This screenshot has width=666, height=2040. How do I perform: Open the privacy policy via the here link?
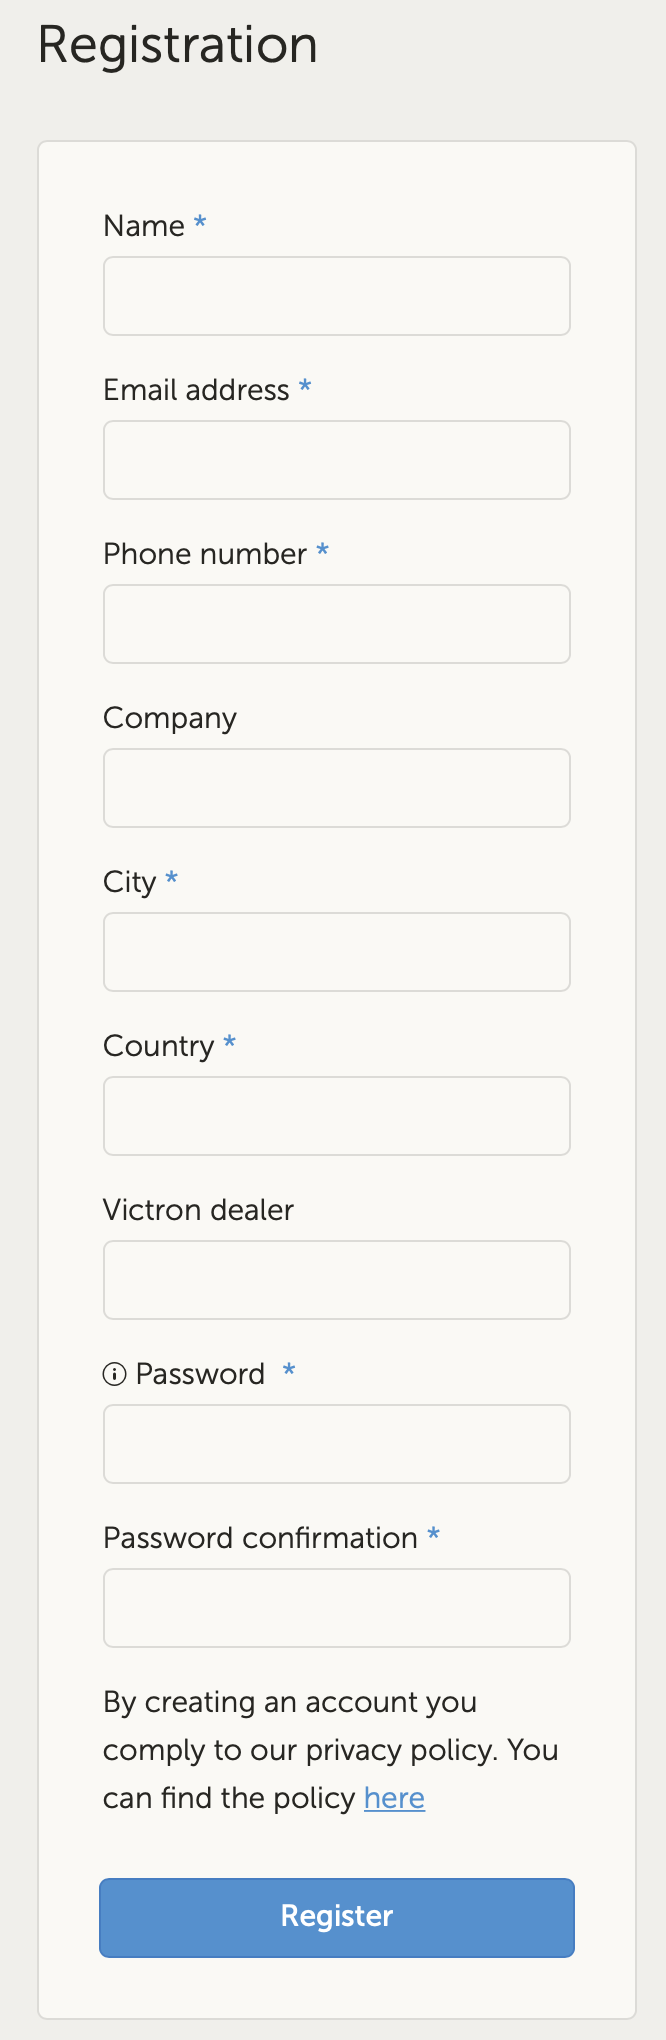pos(393,1798)
